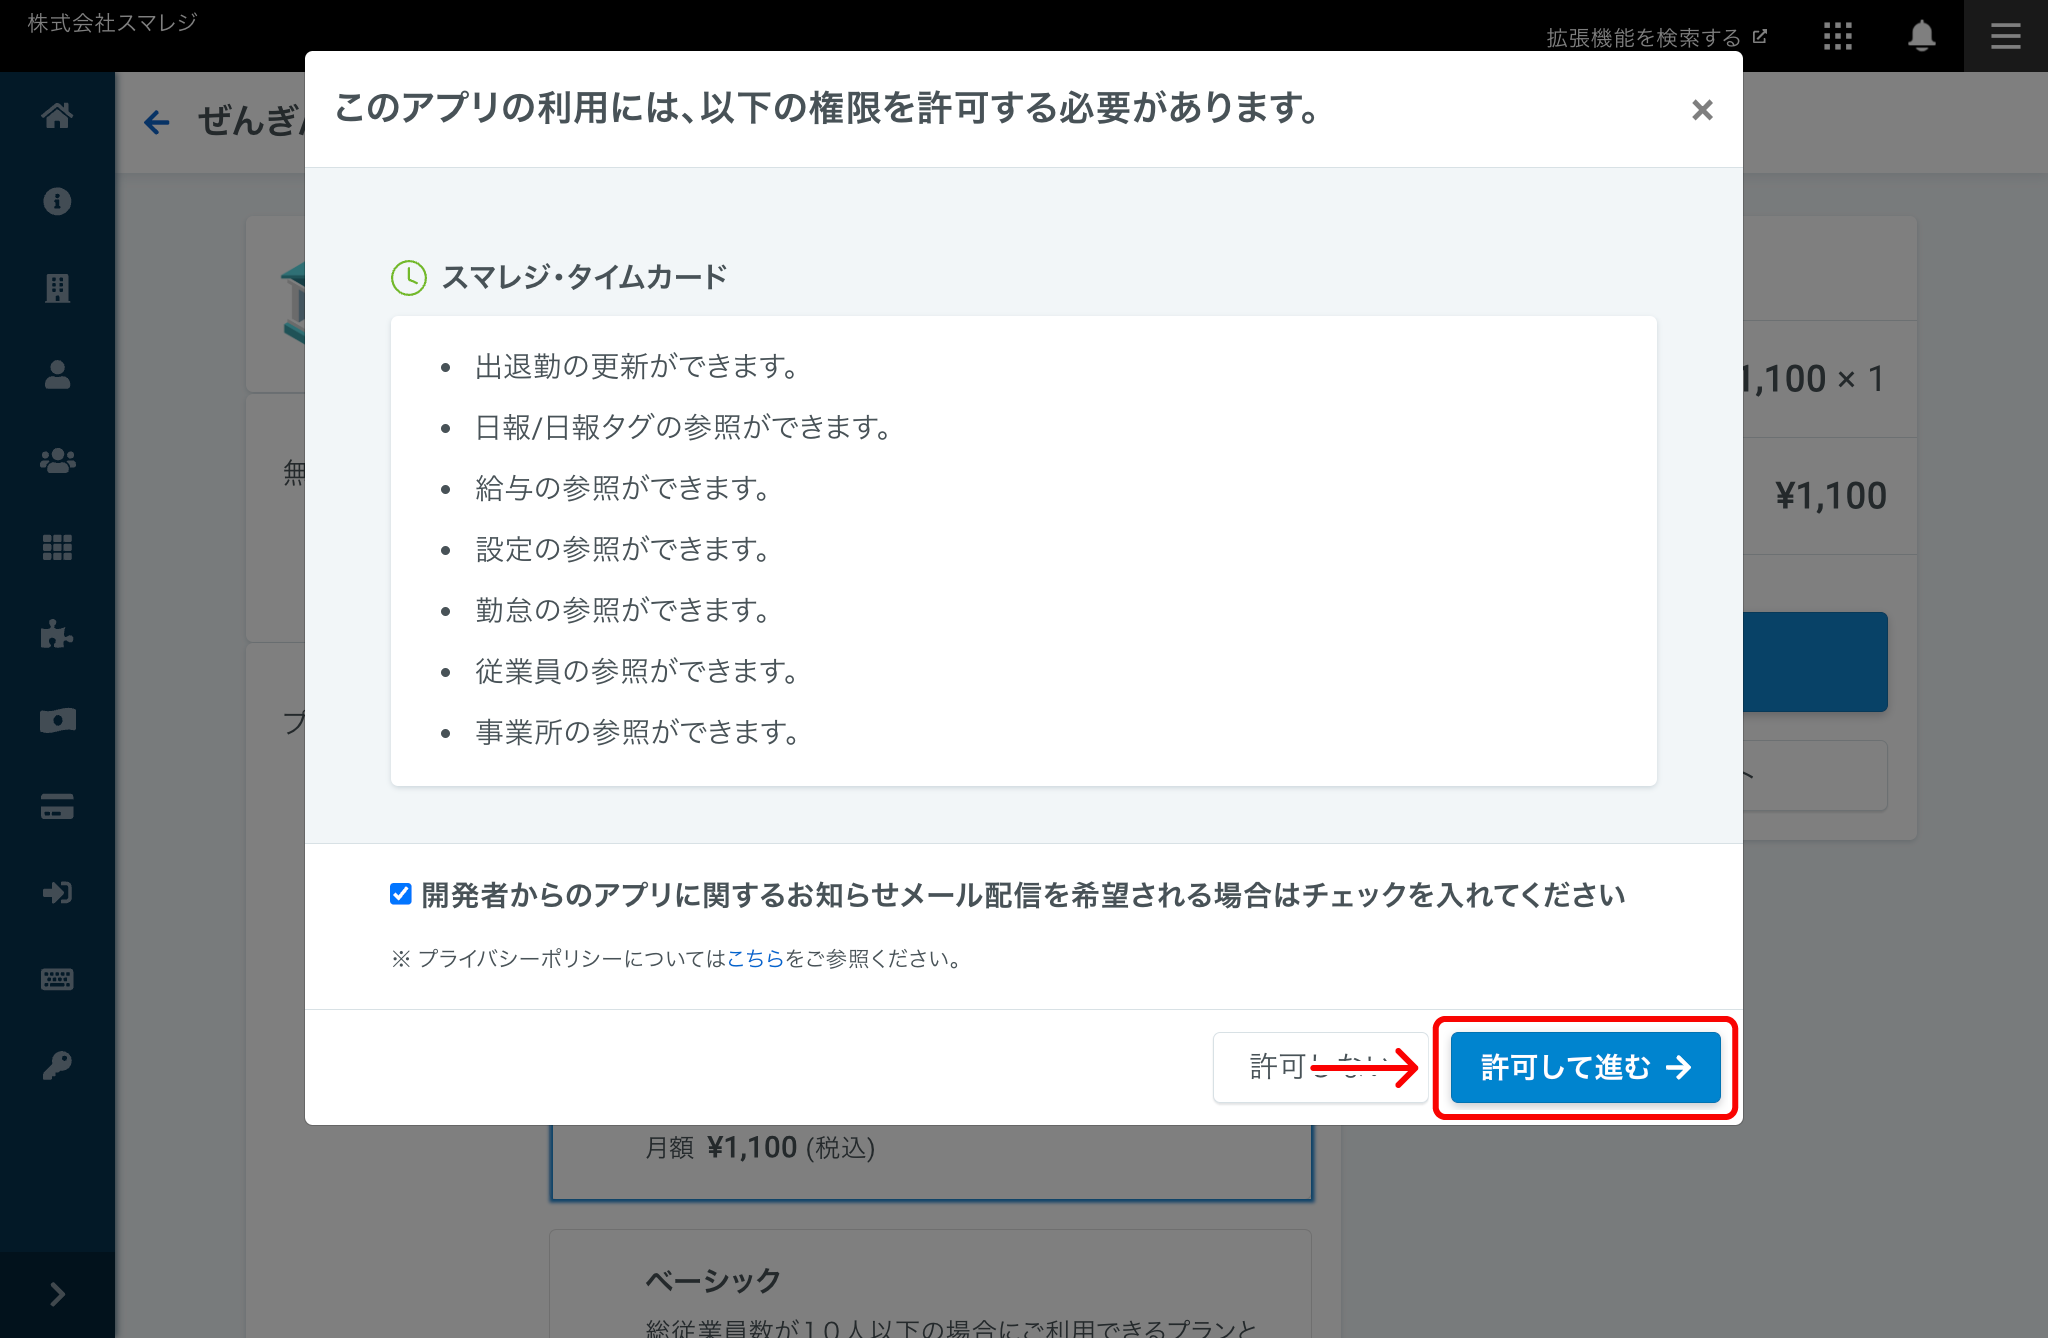Open the keyboard icon in sidebar
This screenshot has height=1338, width=2048.
(57, 979)
